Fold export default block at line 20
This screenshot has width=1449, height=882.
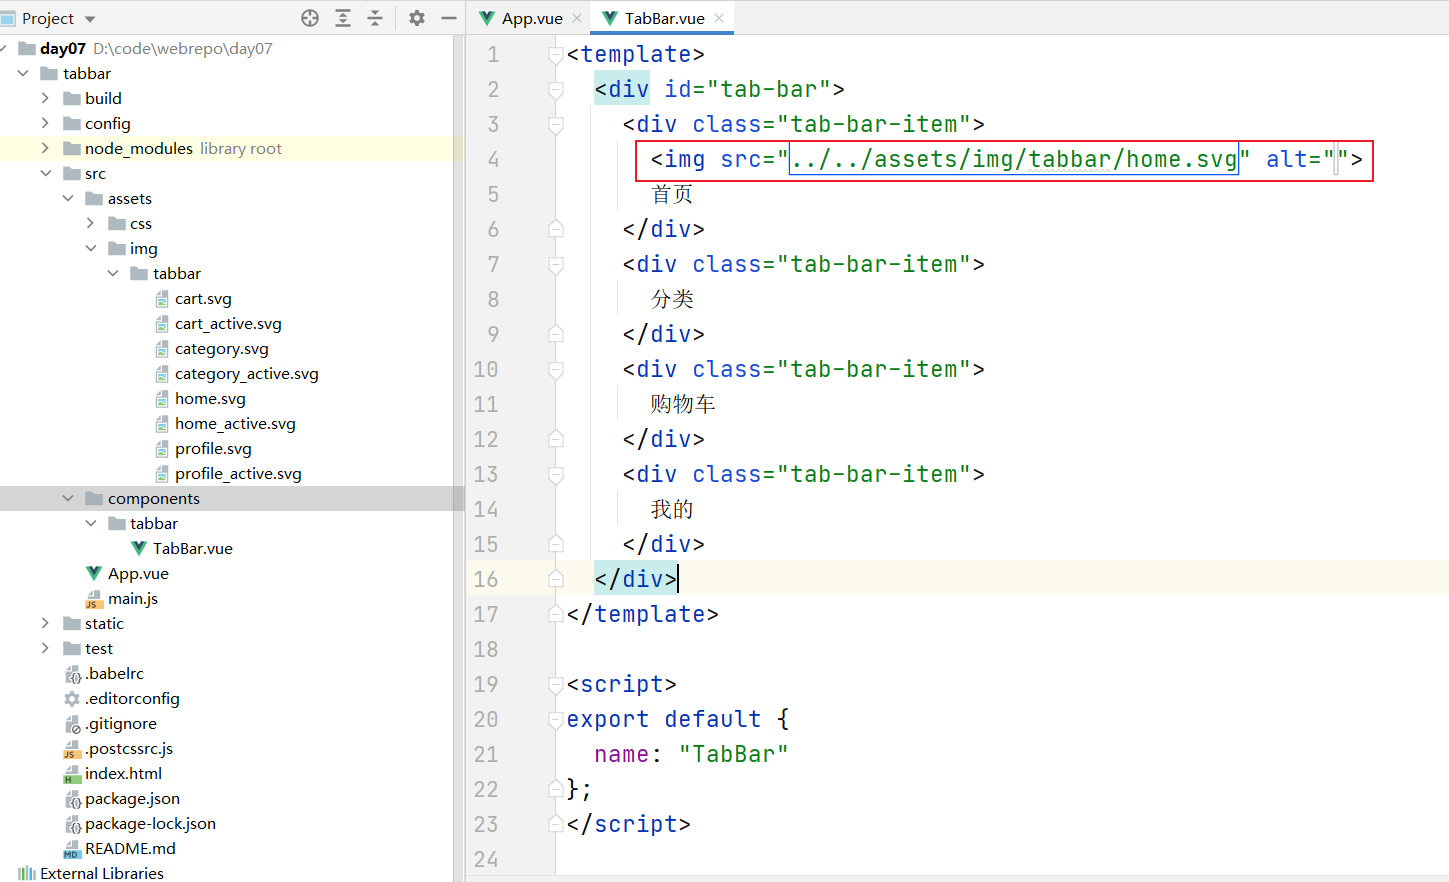tap(556, 720)
